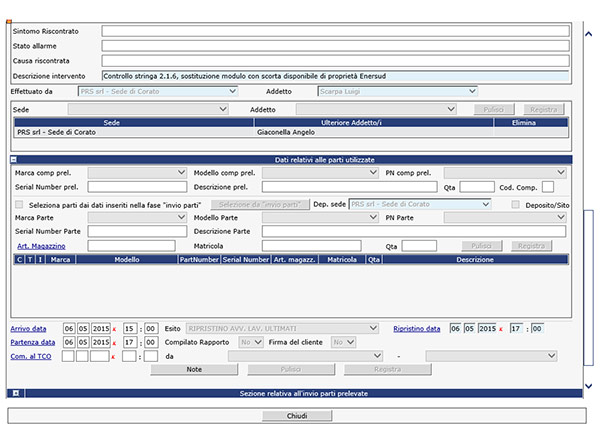600x436 pixels.
Task: Click the 'Ulteriore Addetto/i' column header
Action: pyautogui.click(x=374, y=123)
